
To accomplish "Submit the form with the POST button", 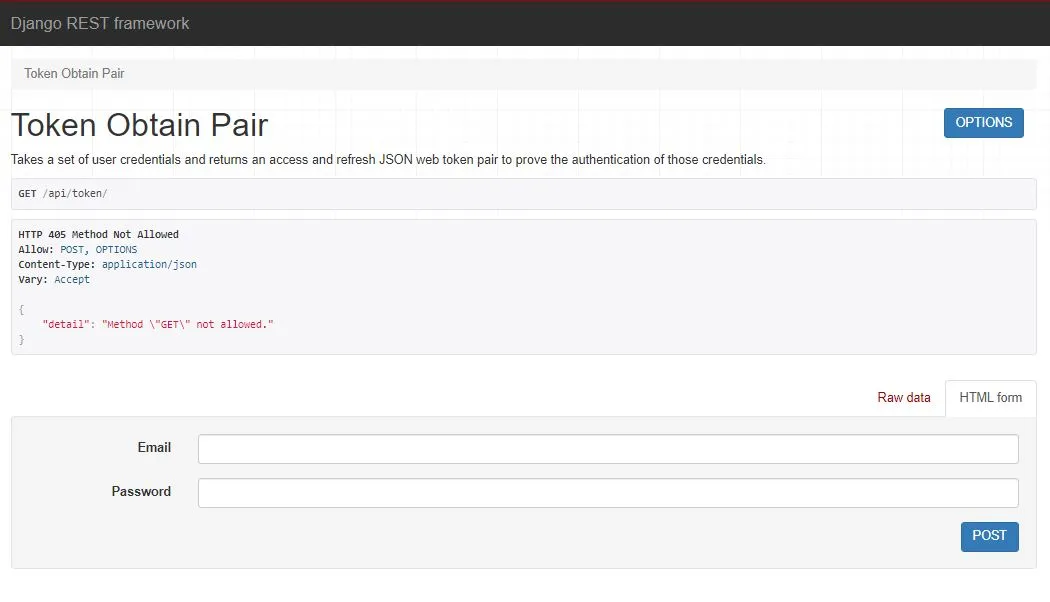I will click(x=990, y=536).
